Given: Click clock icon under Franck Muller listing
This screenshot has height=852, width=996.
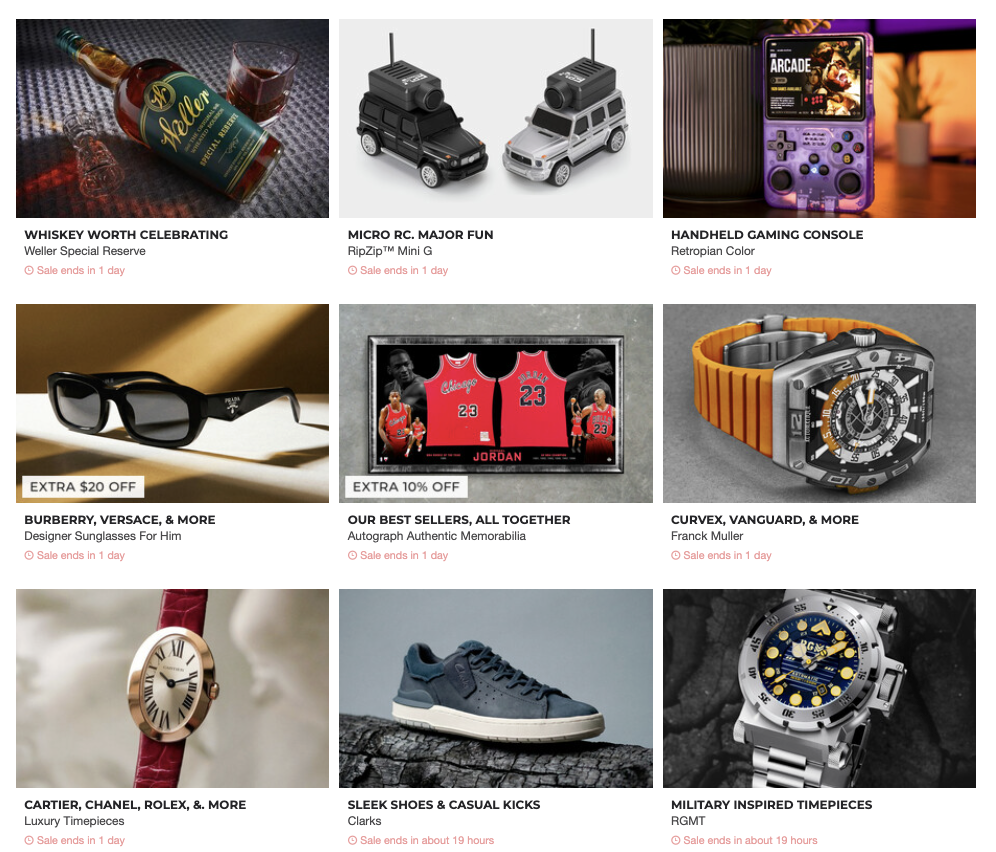Looking at the screenshot, I should coord(675,555).
